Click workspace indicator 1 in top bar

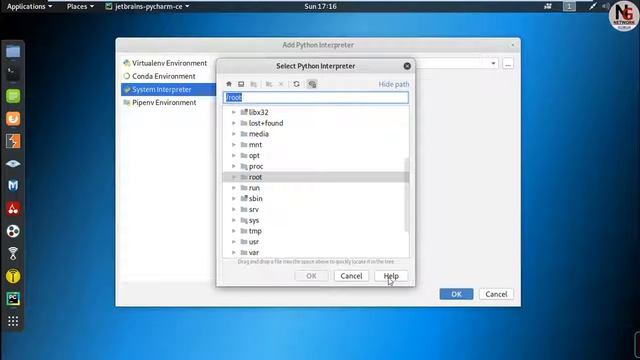(x=569, y=6)
